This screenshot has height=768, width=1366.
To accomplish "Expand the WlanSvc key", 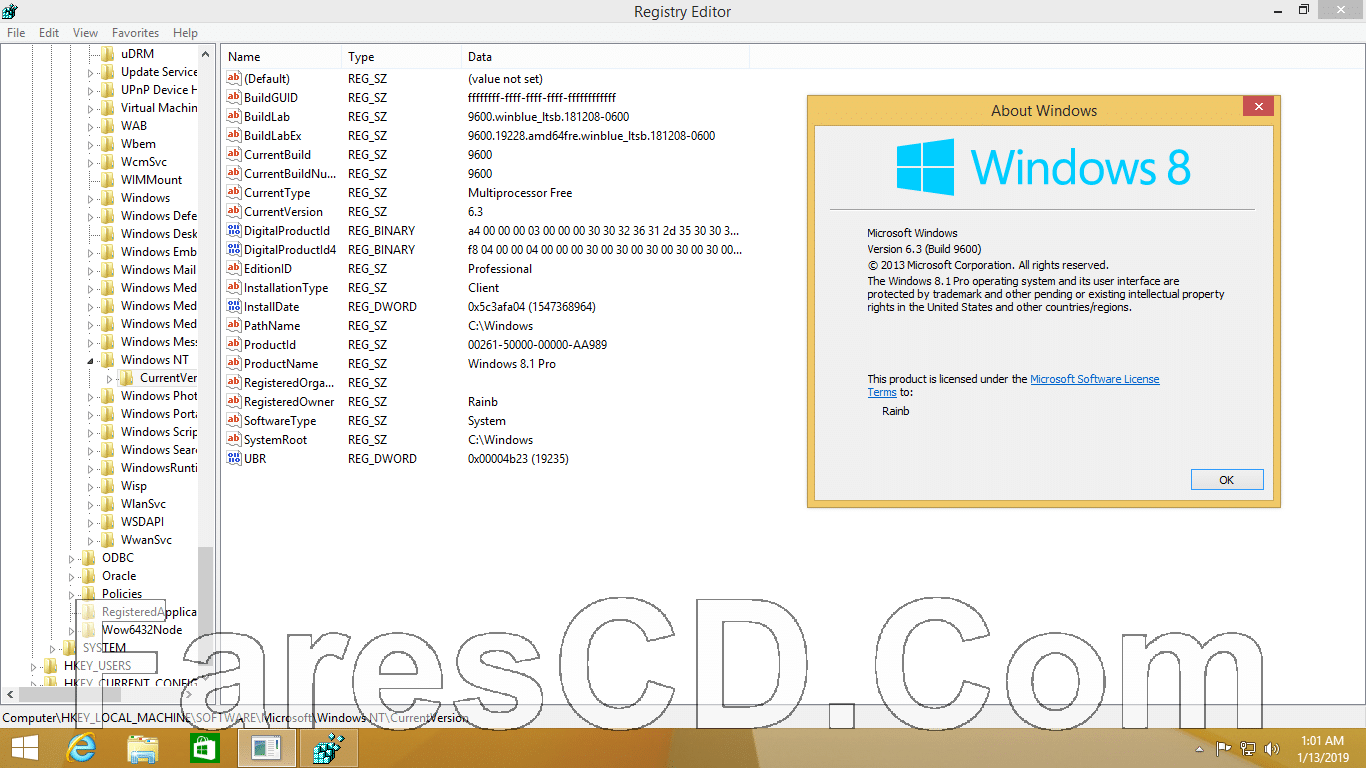I will click(90, 504).
